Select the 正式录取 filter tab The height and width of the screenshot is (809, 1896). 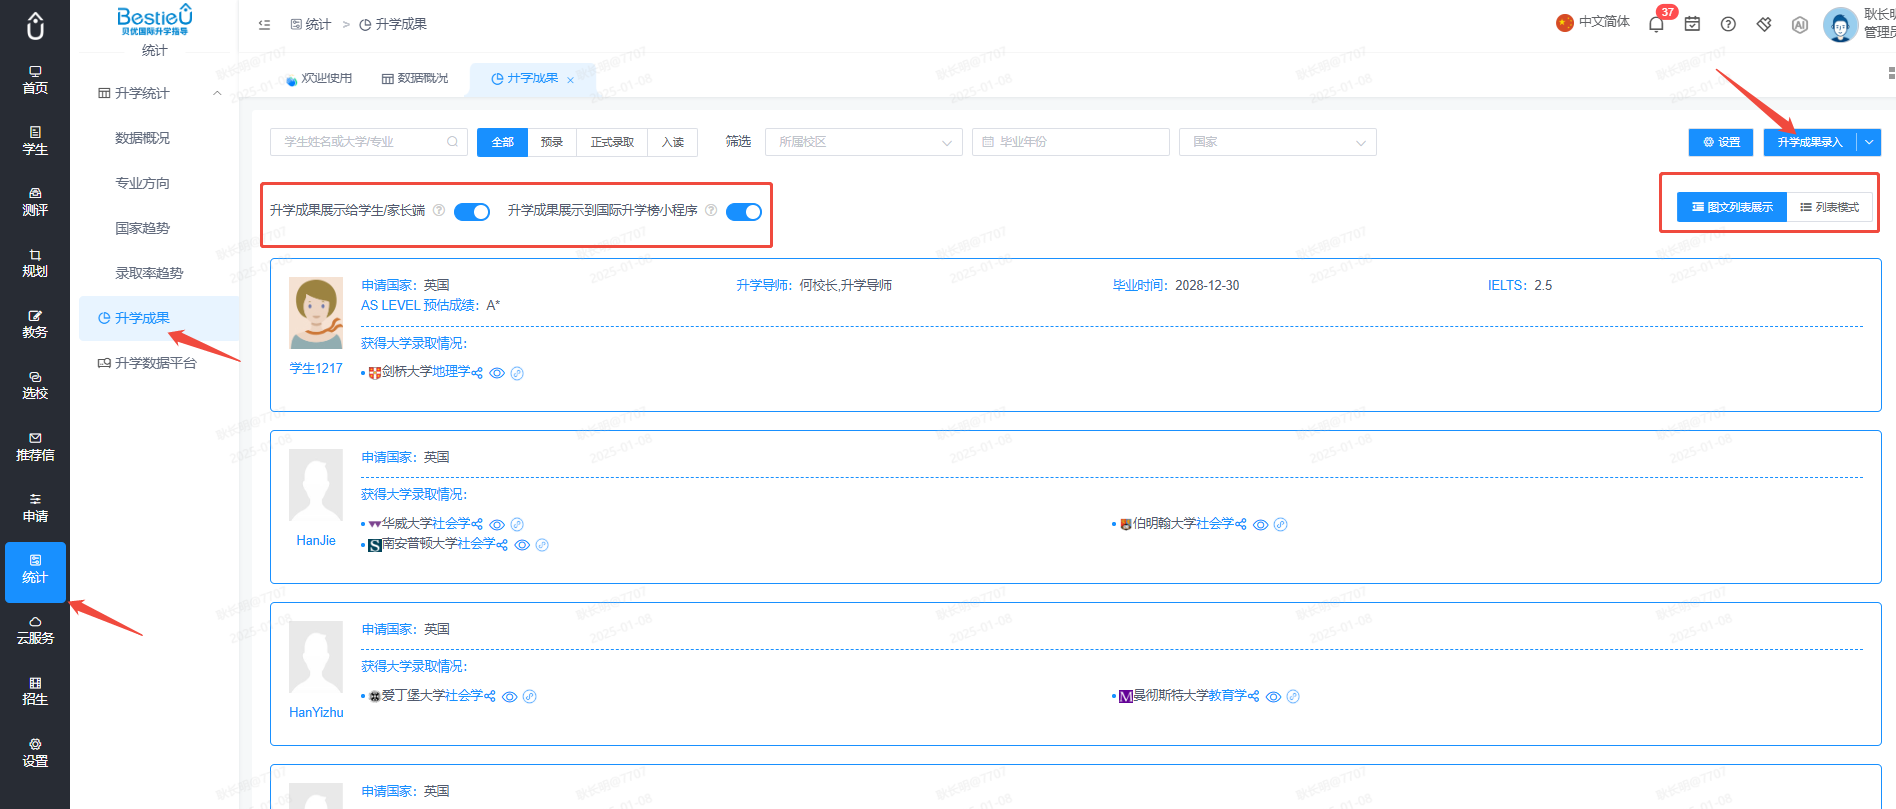(x=612, y=142)
